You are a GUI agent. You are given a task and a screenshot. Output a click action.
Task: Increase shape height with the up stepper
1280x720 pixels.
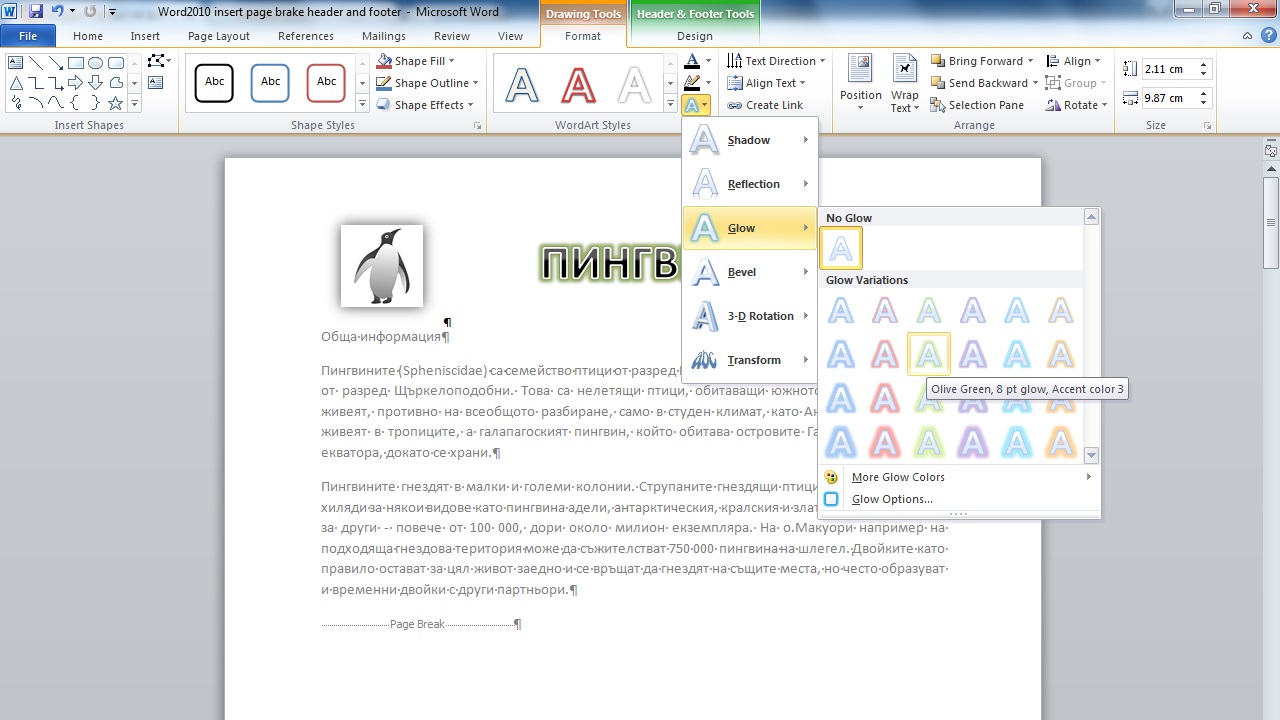coord(1203,65)
